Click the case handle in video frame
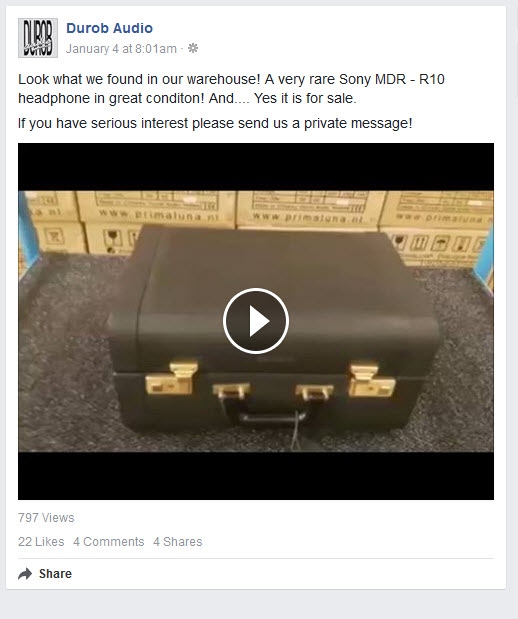Viewport: 518px width, 619px height. (x=272, y=416)
